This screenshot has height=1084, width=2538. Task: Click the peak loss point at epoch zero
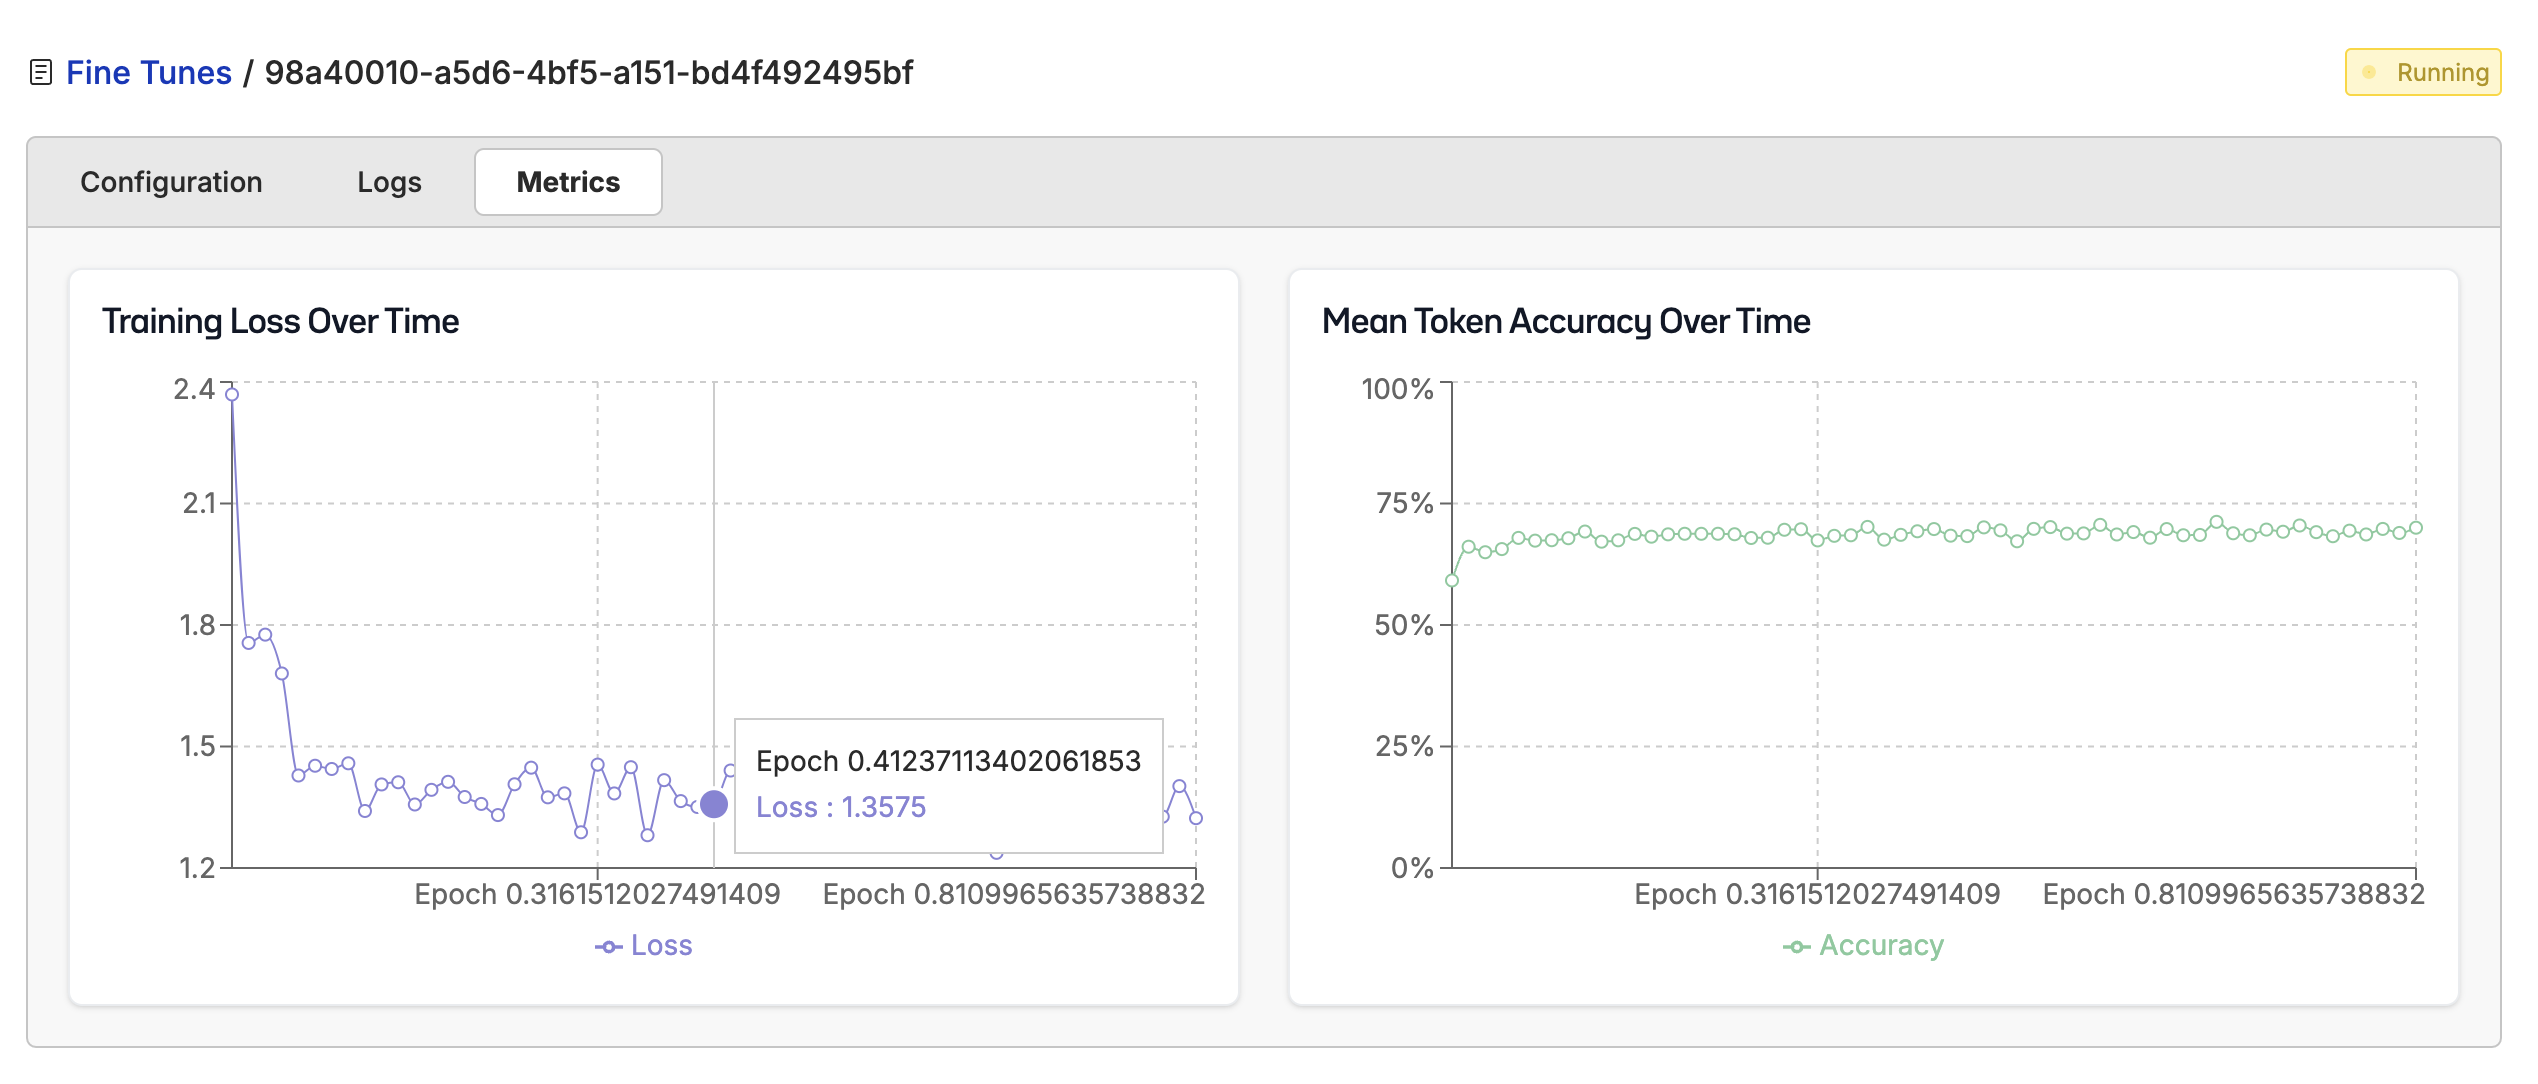coord(231,395)
